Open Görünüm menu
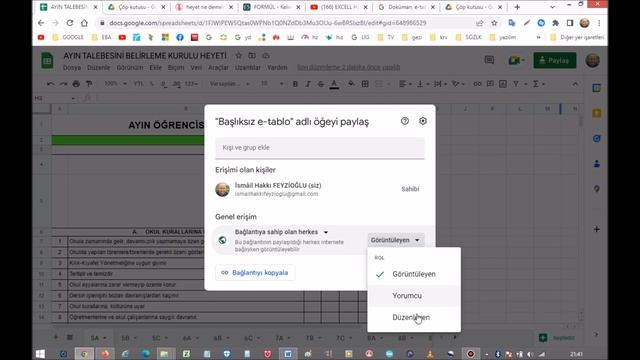The width and height of the screenshot is (640, 360). pos(130,67)
